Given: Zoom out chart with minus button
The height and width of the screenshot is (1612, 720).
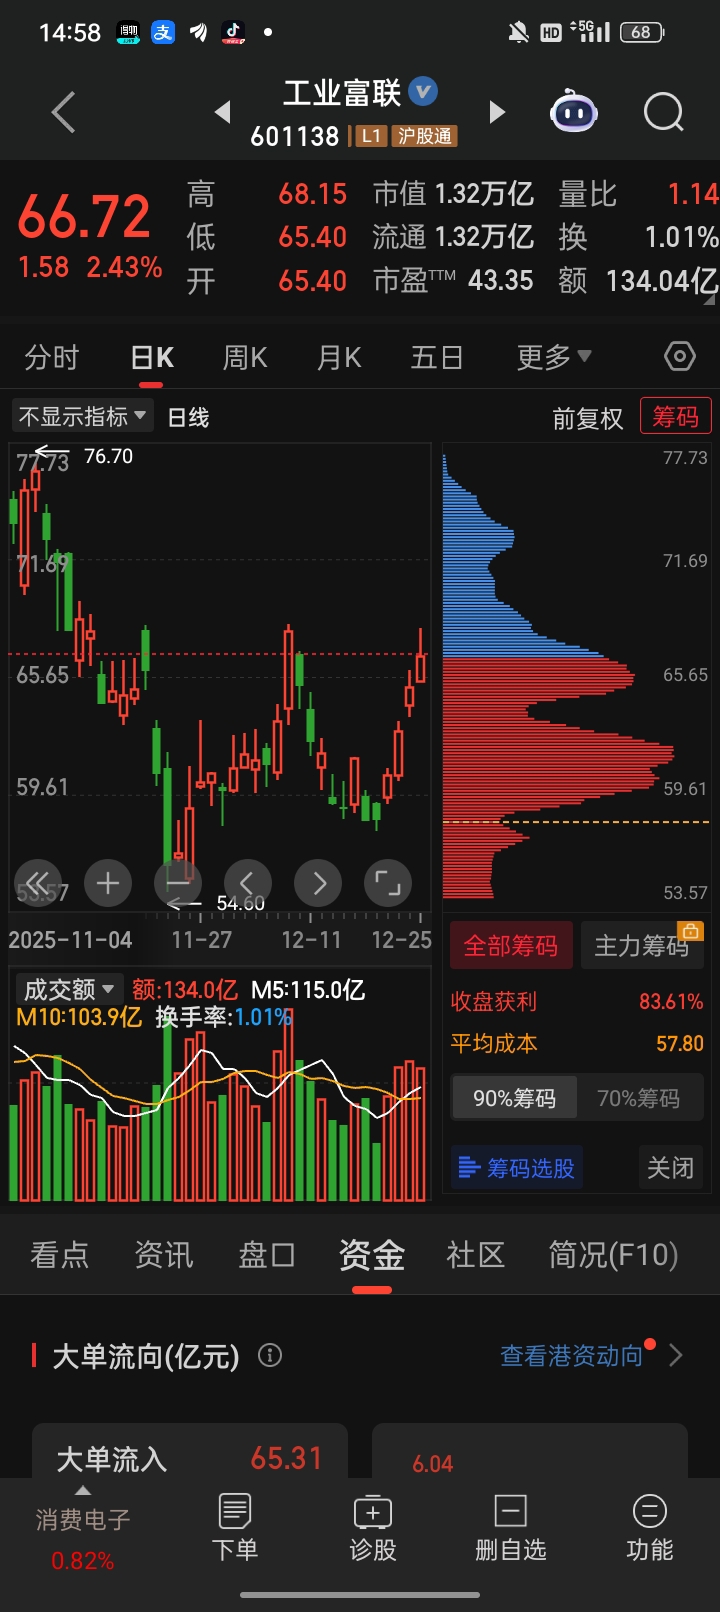Looking at the screenshot, I should click(x=178, y=883).
